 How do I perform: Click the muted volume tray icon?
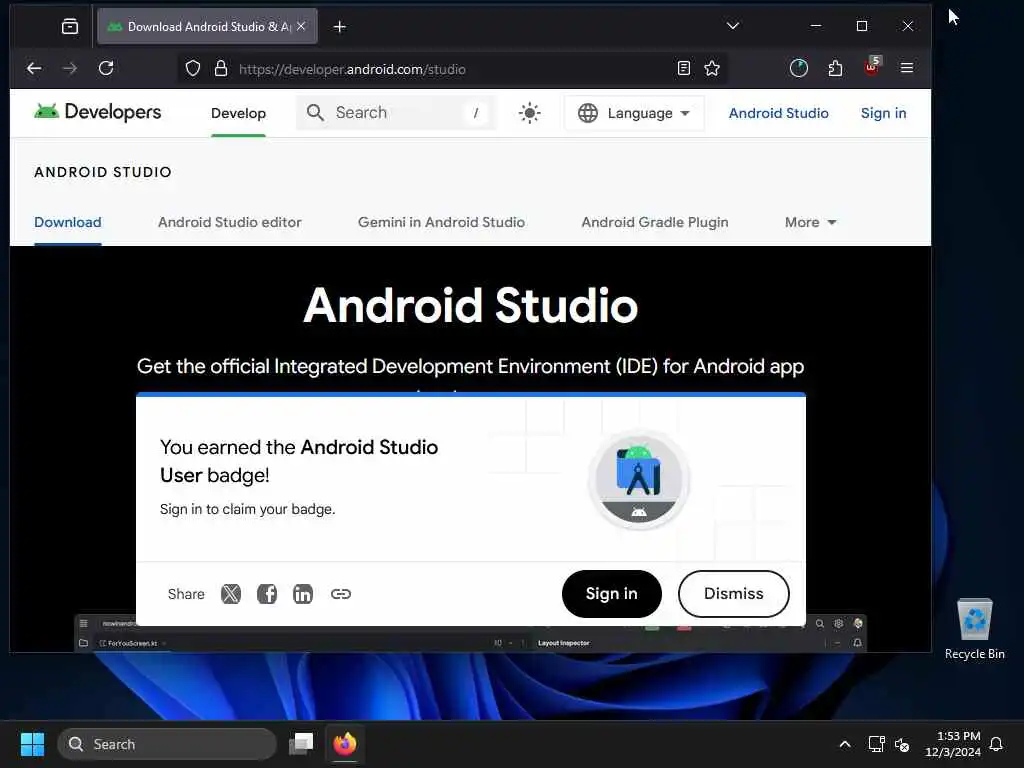tap(902, 744)
